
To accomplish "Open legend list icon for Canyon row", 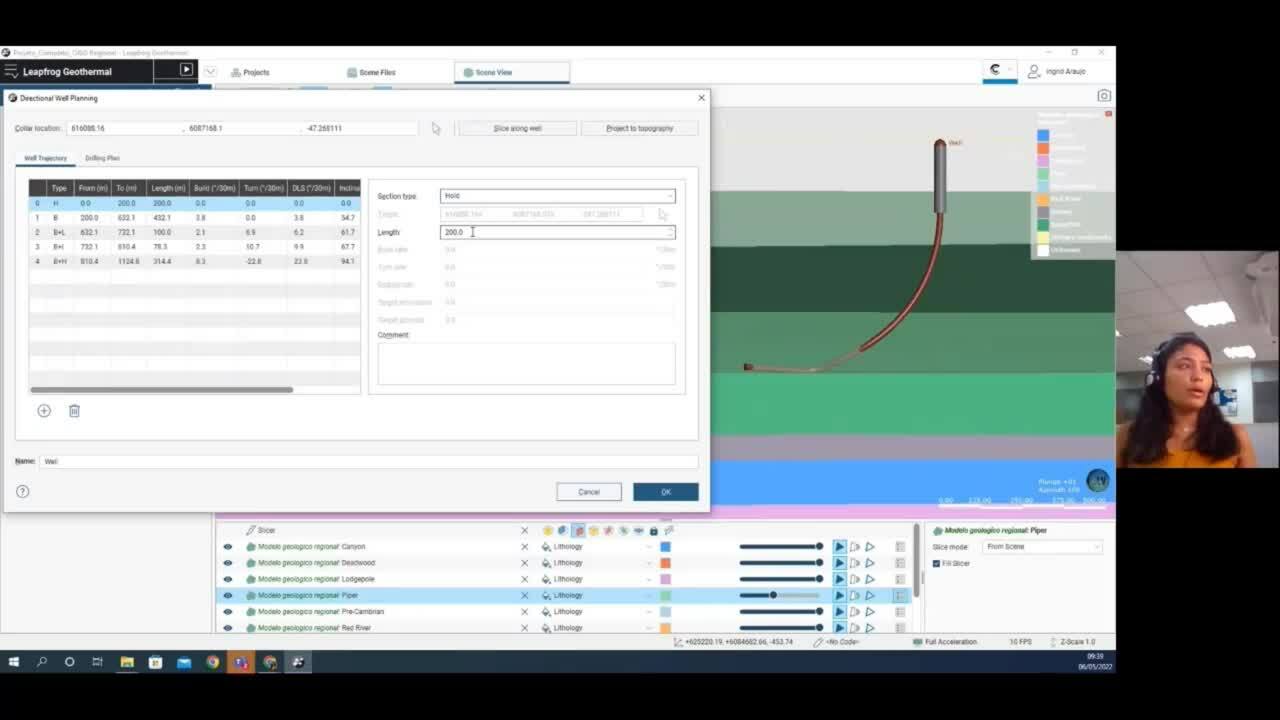I will (x=900, y=547).
